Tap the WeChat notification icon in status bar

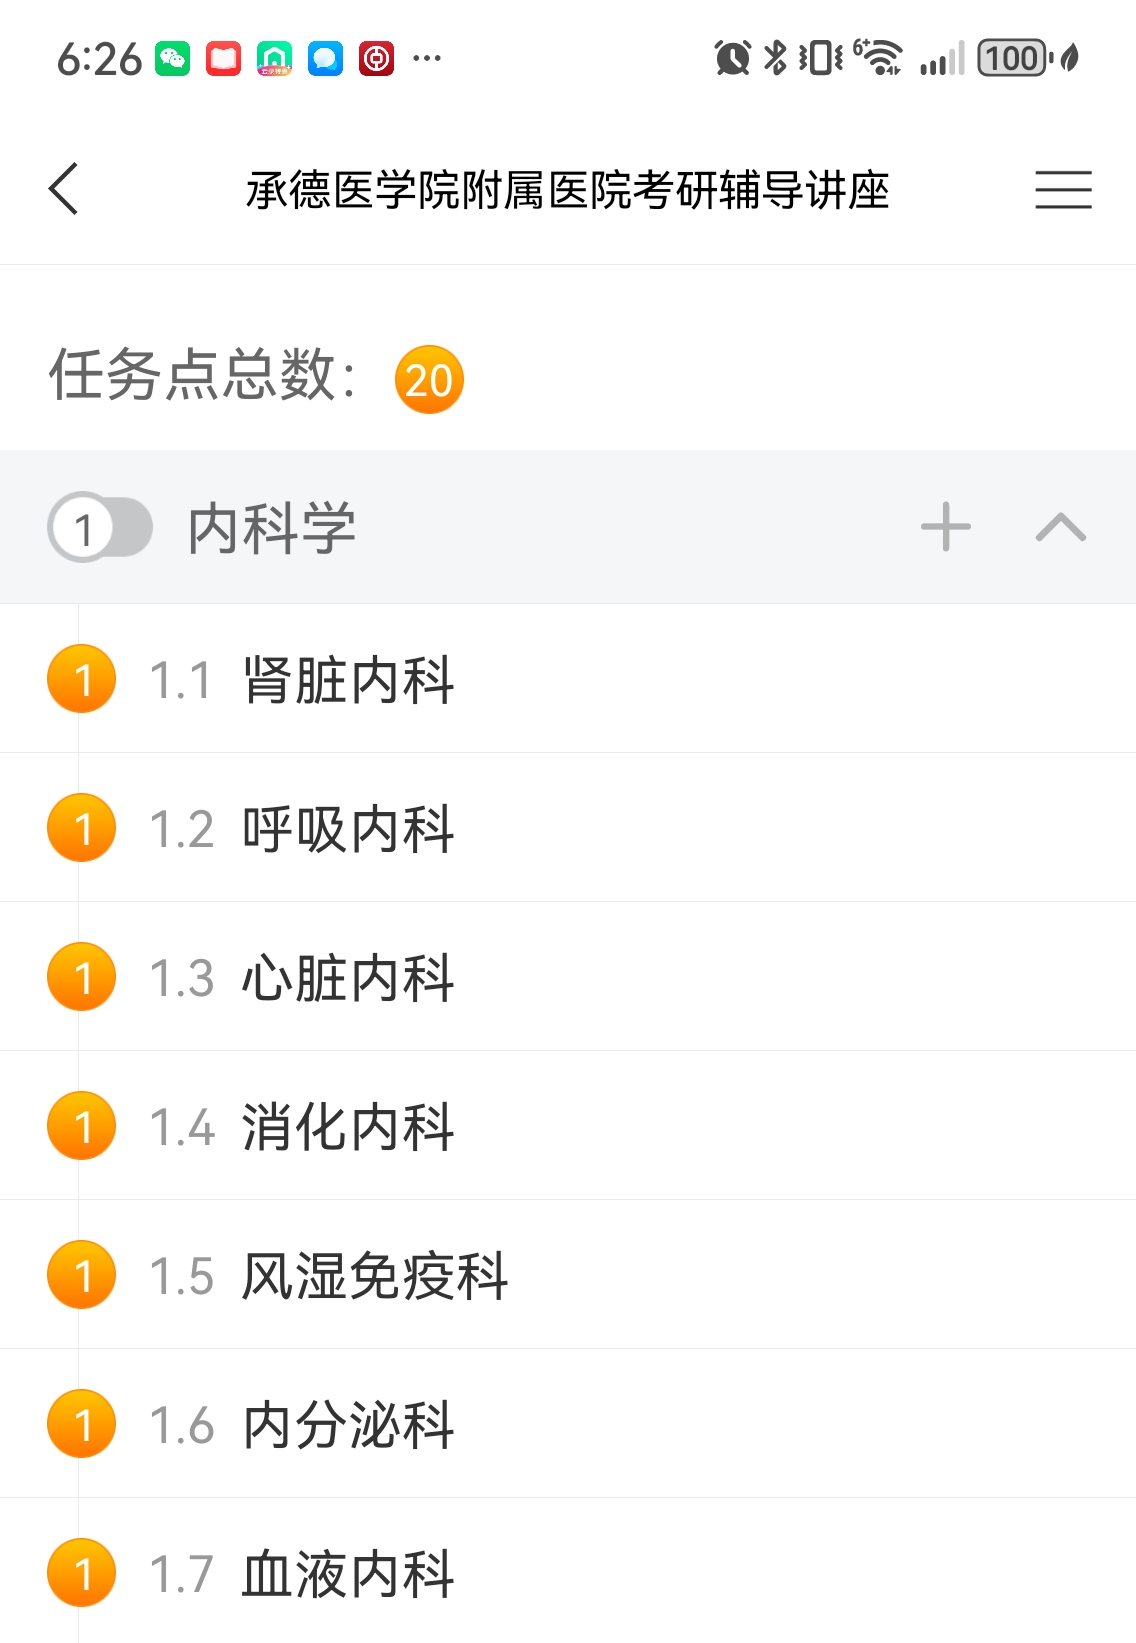[x=173, y=58]
